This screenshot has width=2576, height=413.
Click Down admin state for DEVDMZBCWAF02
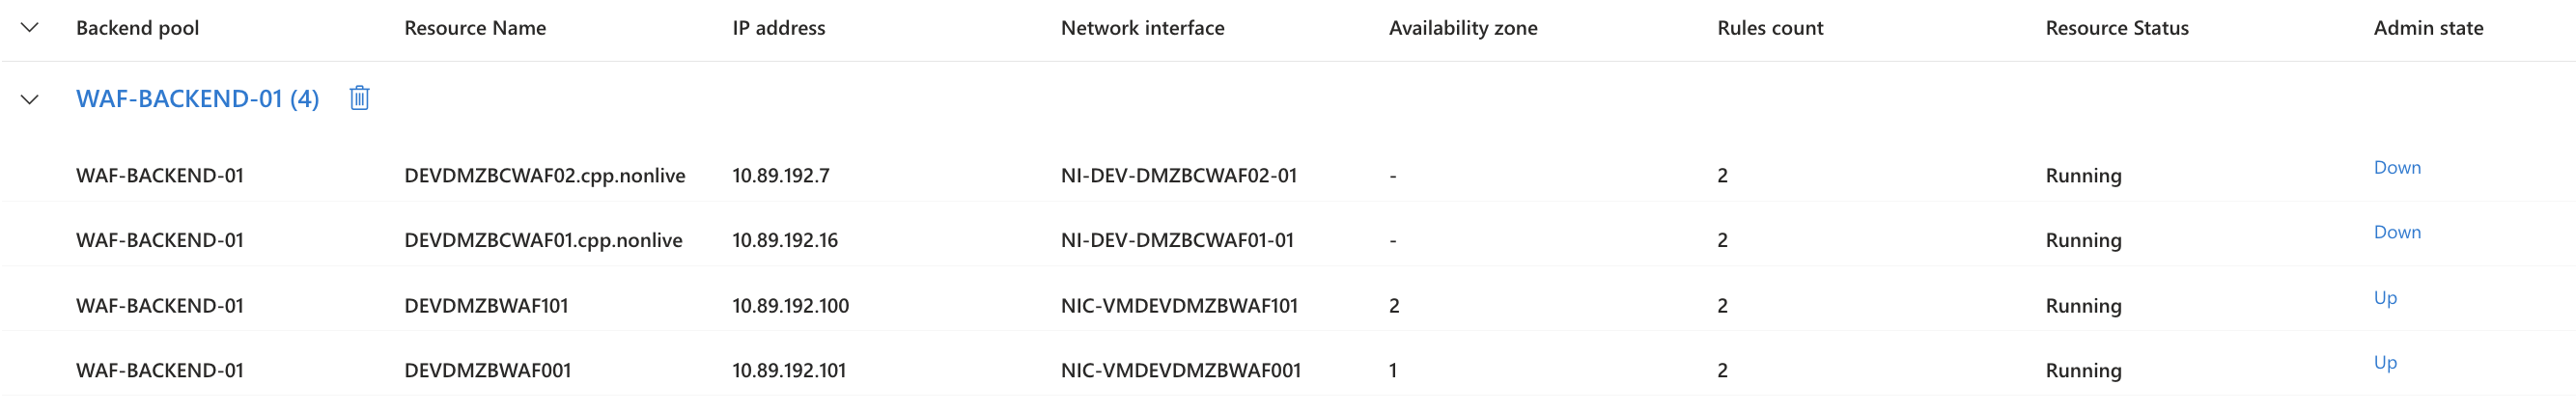pos(2397,168)
